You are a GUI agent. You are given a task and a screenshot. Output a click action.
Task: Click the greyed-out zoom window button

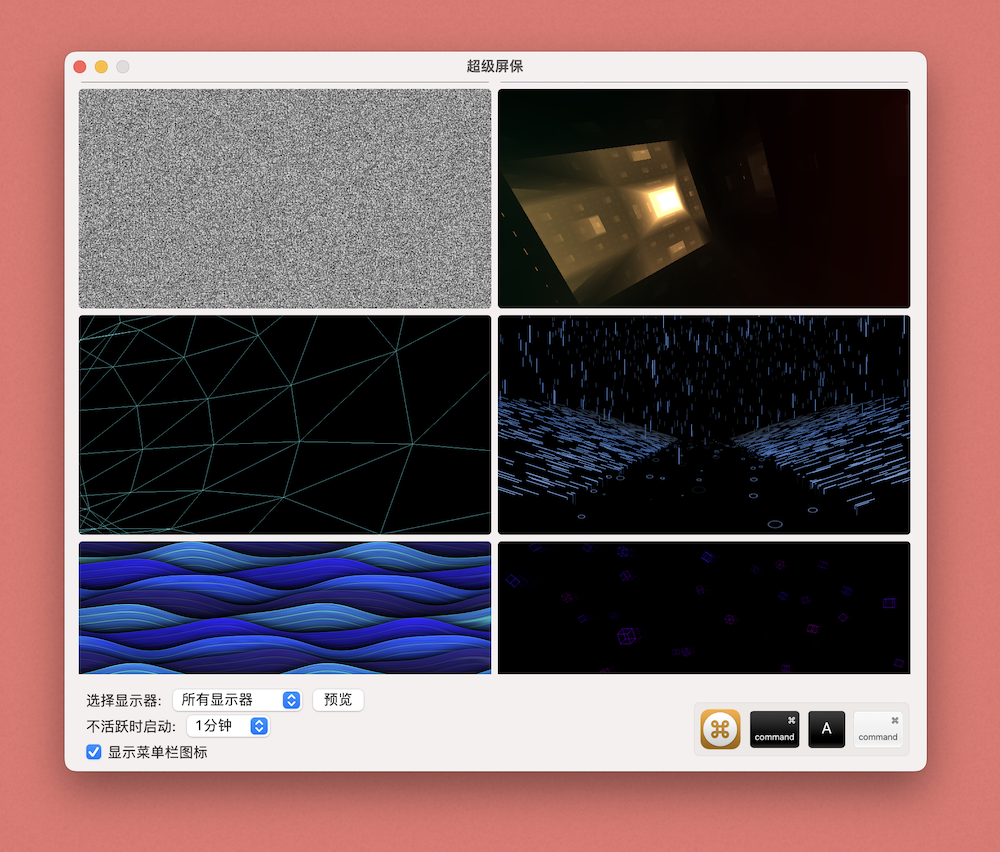click(123, 67)
